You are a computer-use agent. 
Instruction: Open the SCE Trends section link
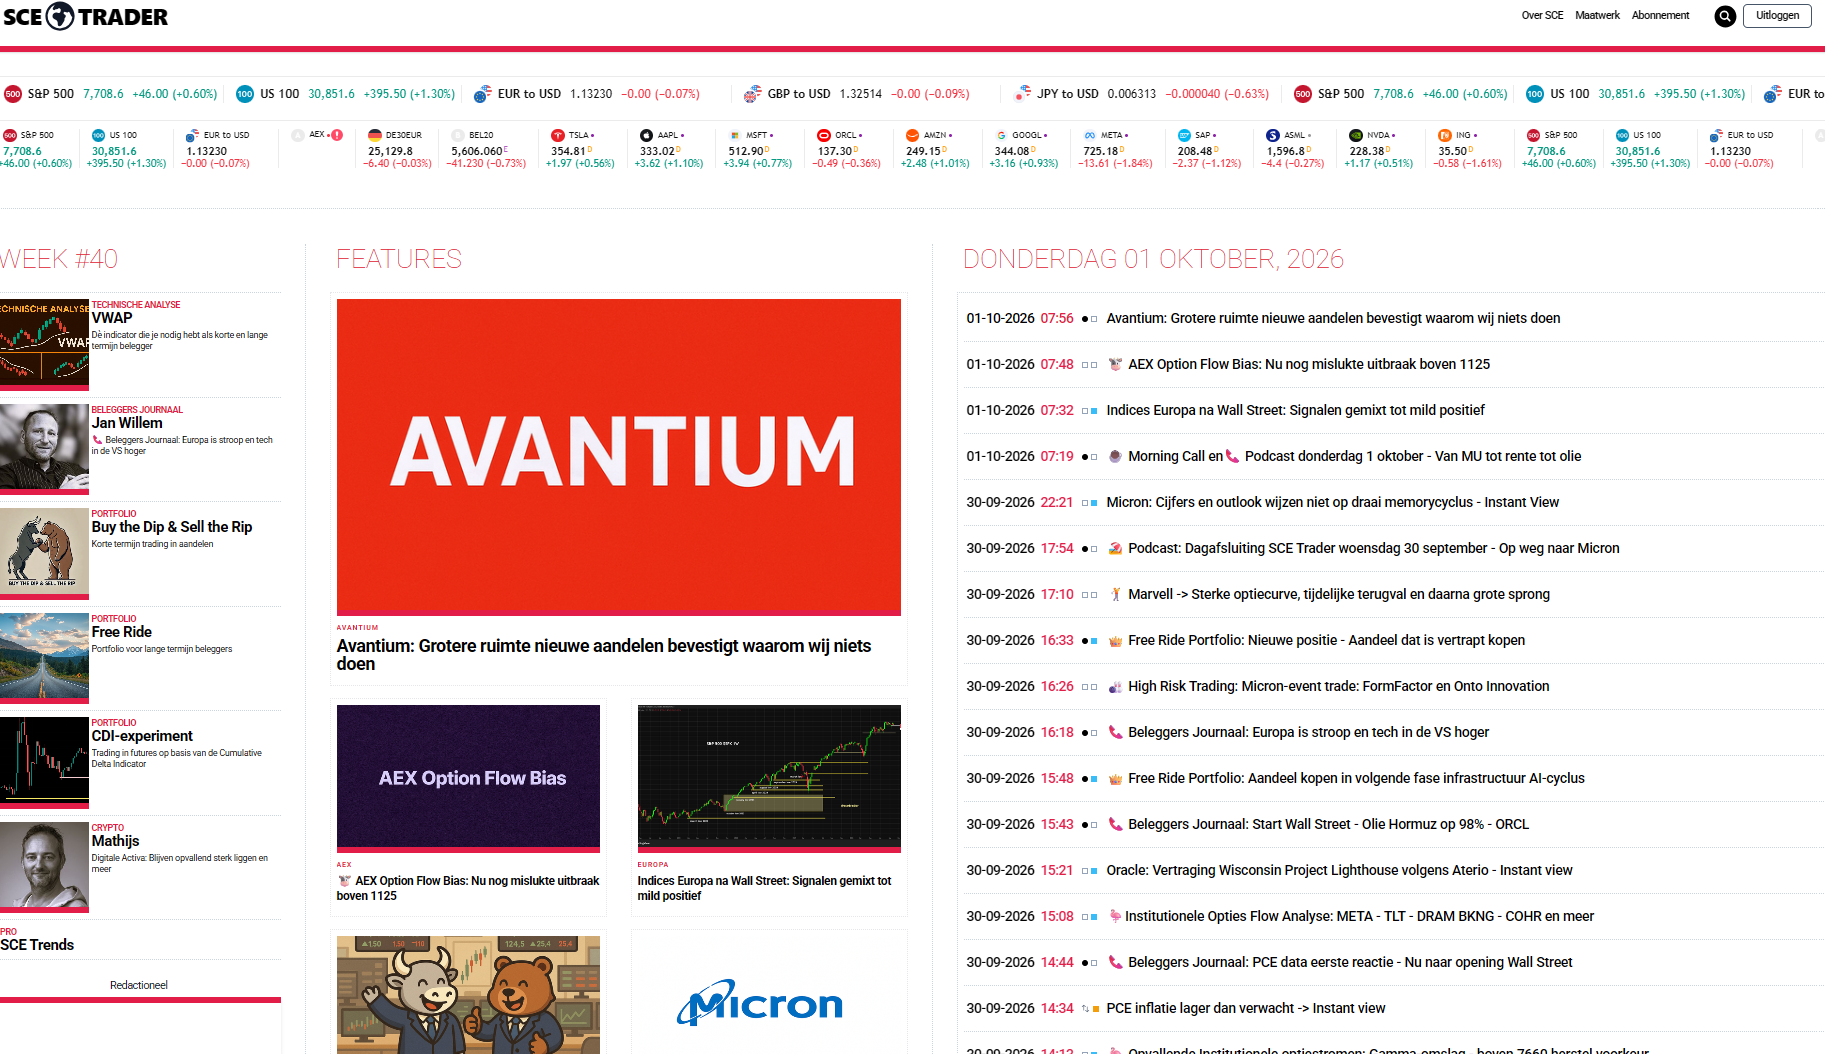37,945
